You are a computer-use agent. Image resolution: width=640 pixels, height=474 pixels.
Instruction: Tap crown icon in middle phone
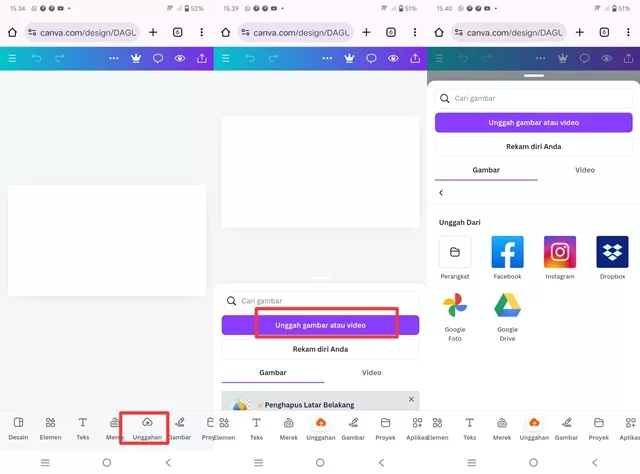pyautogui.click(x=349, y=58)
